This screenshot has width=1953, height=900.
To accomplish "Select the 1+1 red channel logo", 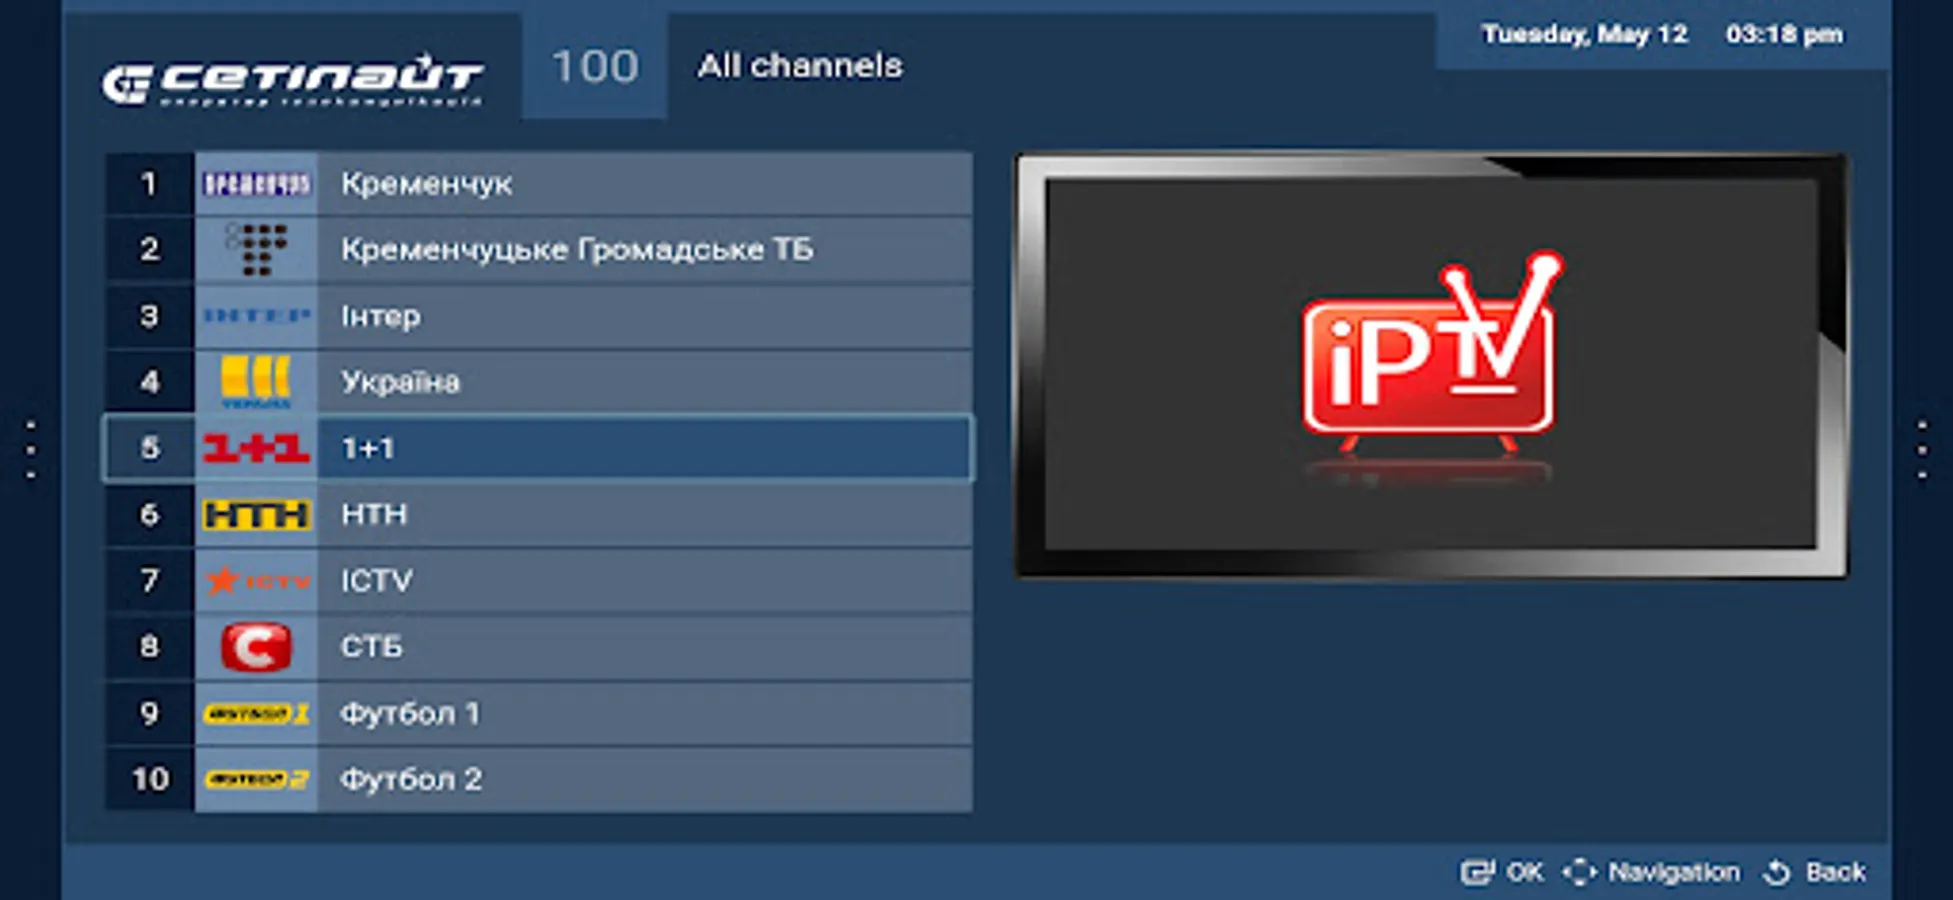I will point(256,448).
